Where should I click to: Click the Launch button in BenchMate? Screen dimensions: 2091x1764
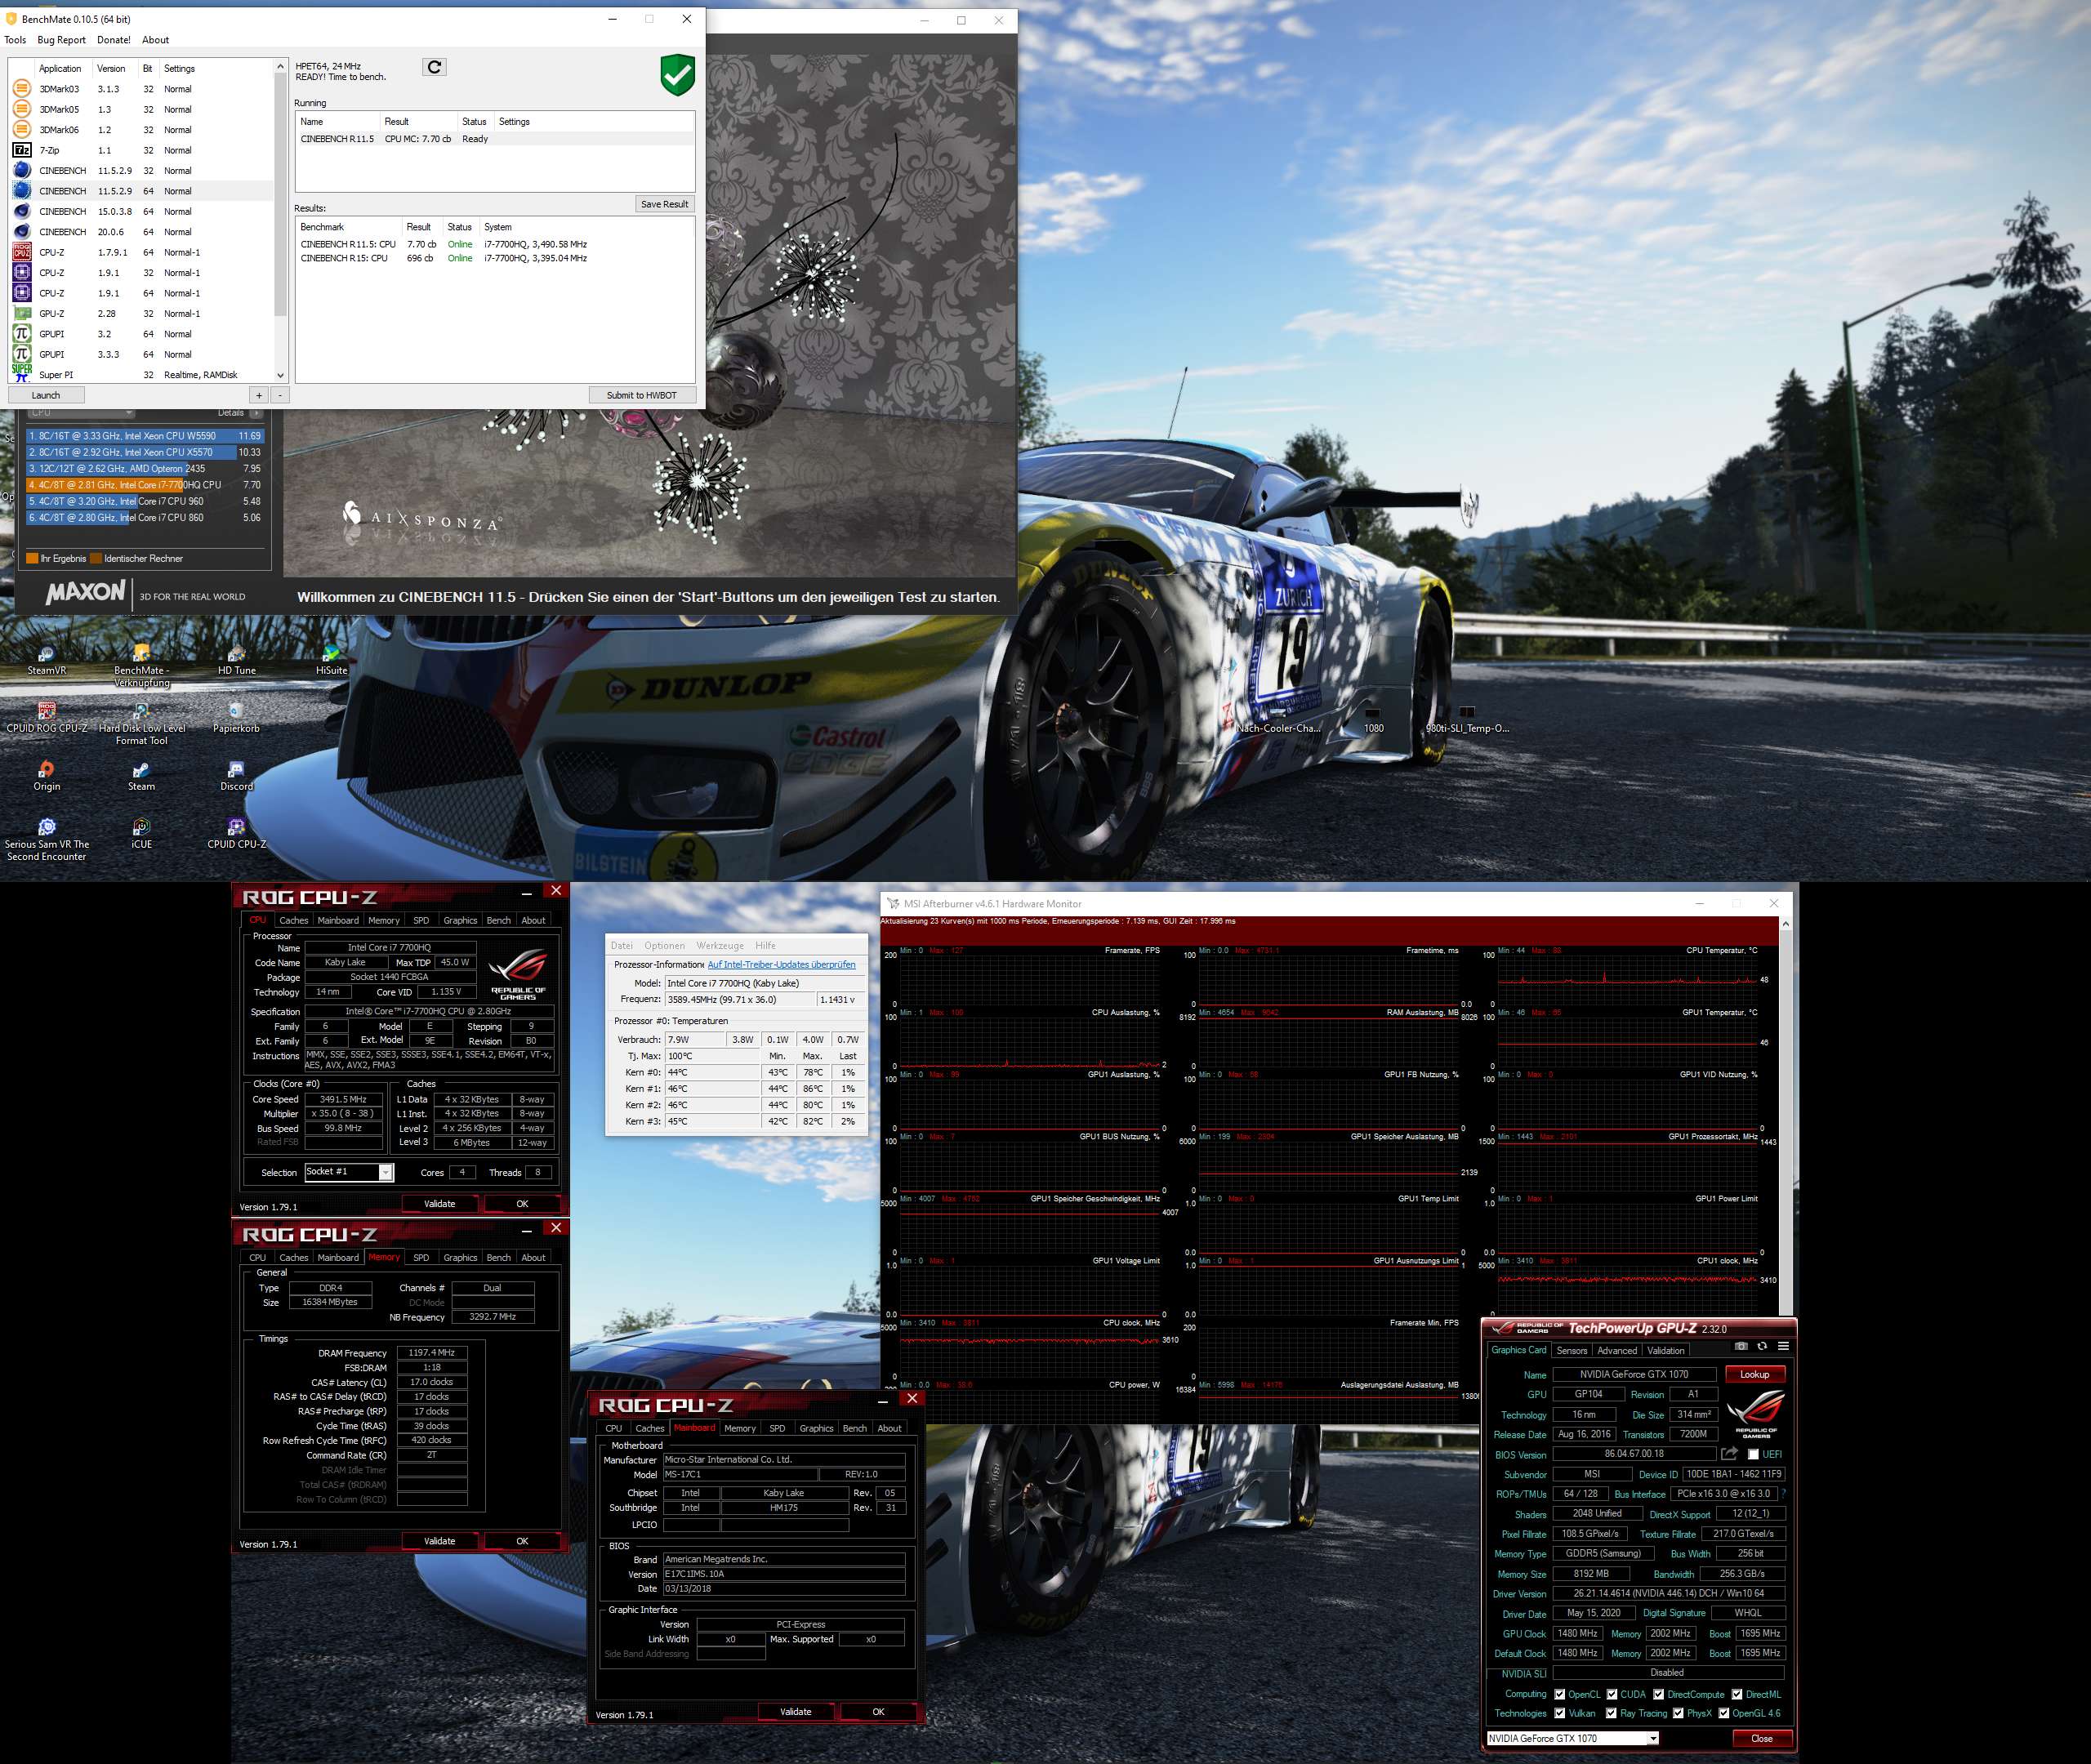click(46, 395)
